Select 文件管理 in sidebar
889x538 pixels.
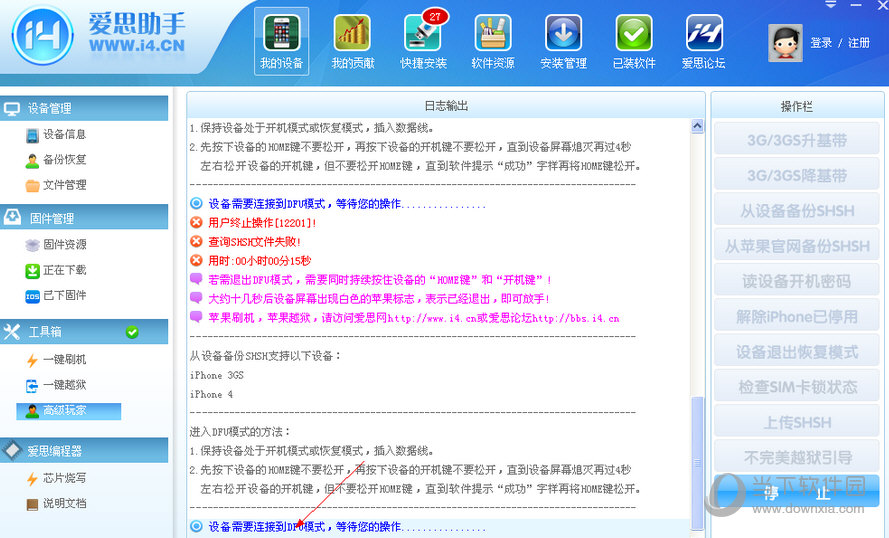click(56, 185)
